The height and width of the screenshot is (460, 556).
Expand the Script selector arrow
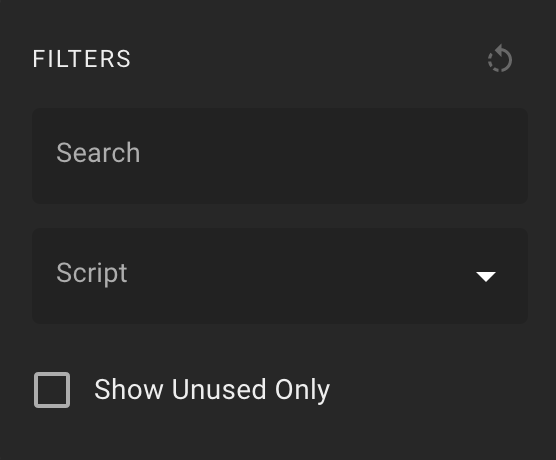(x=486, y=276)
